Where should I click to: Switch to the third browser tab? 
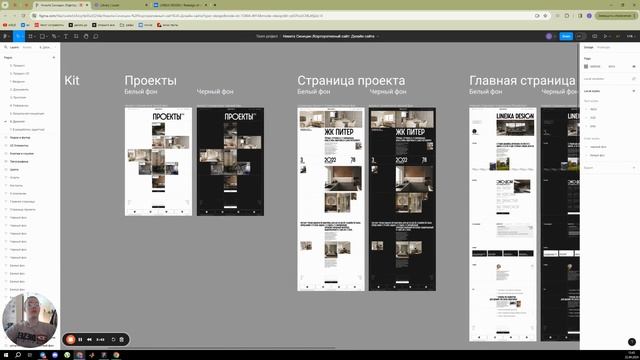[180, 5]
